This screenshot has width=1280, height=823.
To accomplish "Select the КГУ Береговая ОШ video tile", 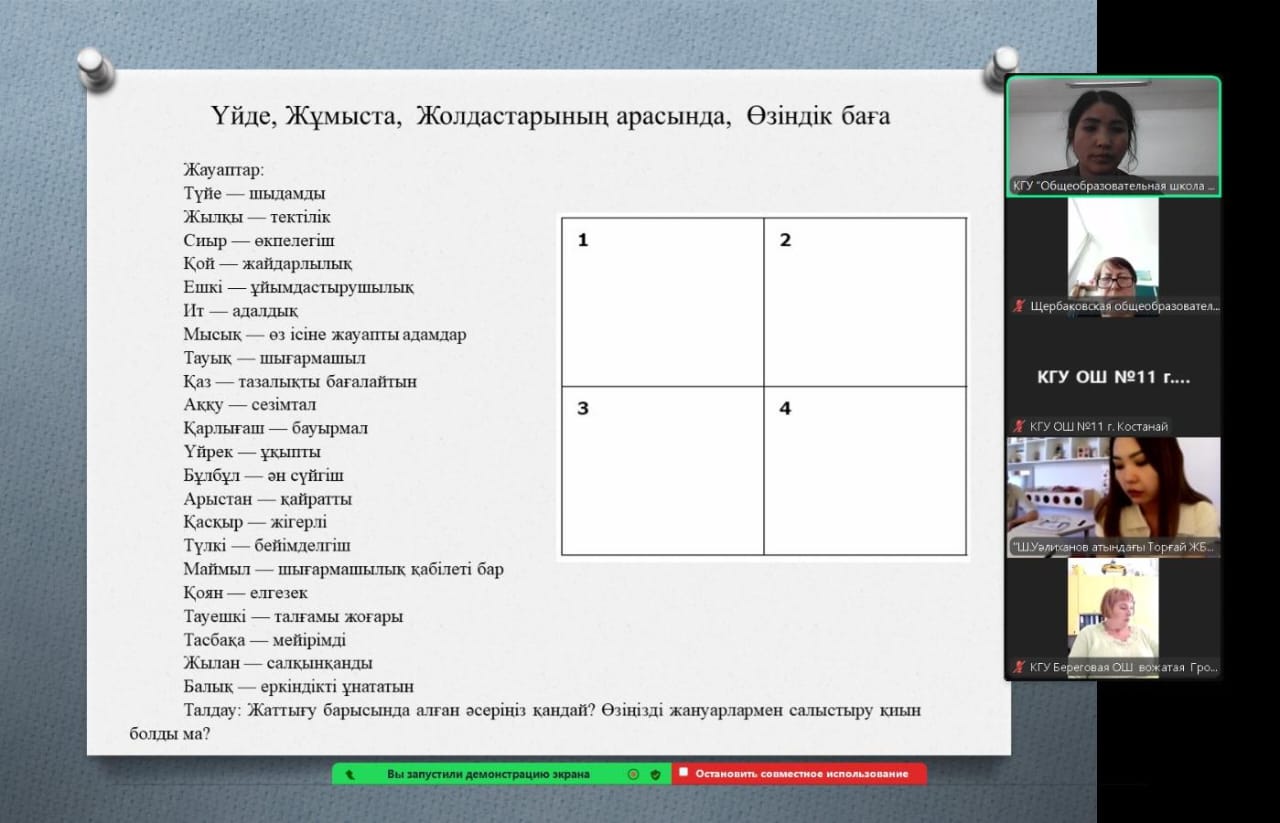I will pos(1113,617).
